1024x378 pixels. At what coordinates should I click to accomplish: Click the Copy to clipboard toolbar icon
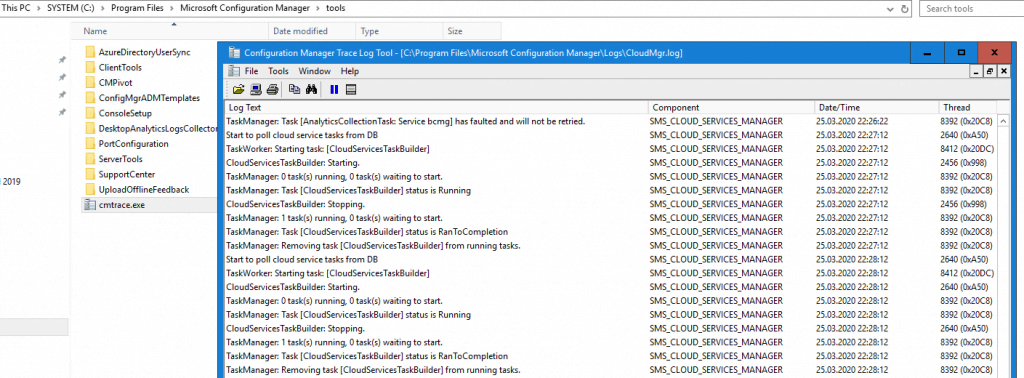pyautogui.click(x=295, y=89)
